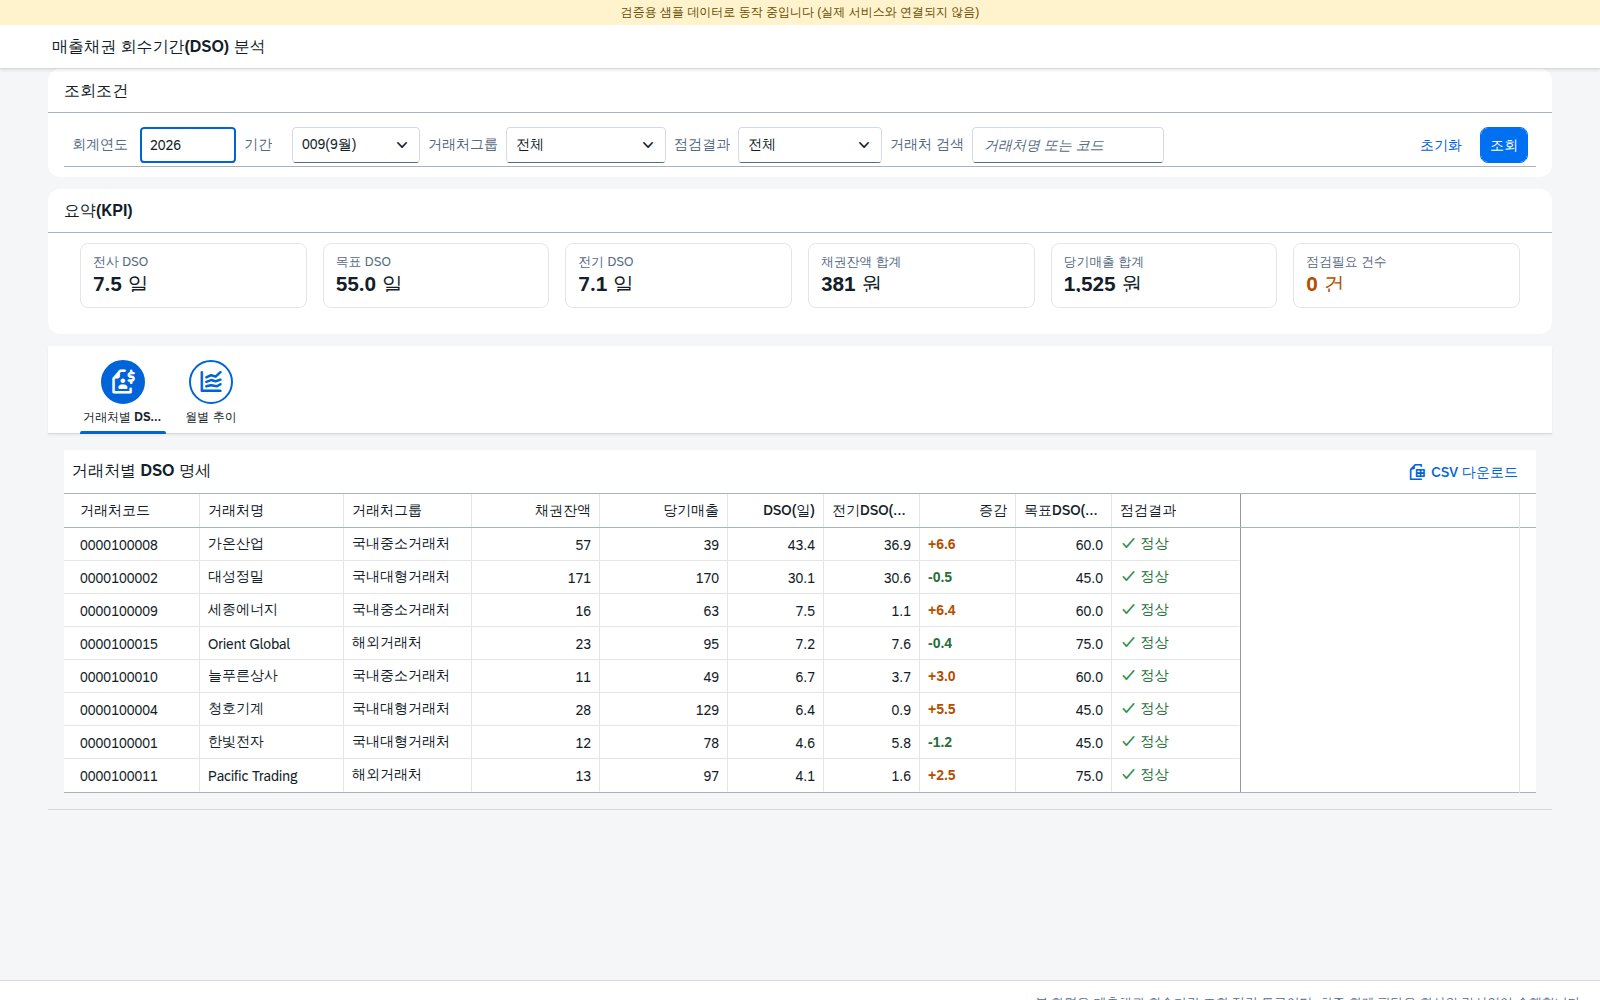Click the -1.2 change value
This screenshot has width=1600, height=1000.
pyautogui.click(x=940, y=742)
